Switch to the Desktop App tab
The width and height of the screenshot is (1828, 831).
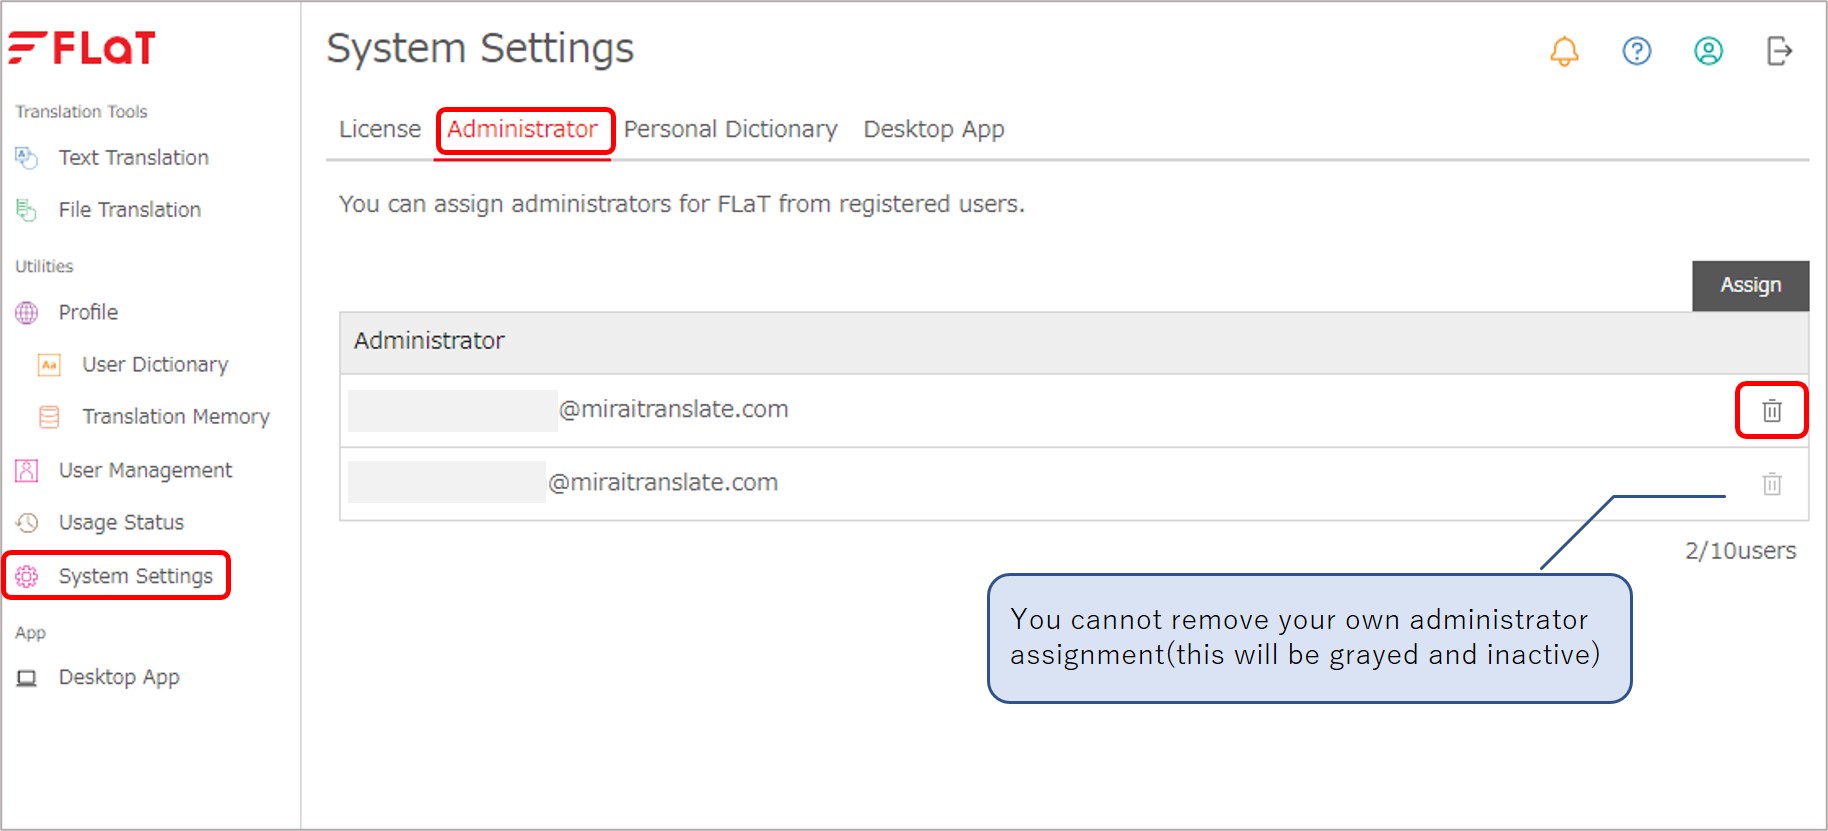click(934, 129)
